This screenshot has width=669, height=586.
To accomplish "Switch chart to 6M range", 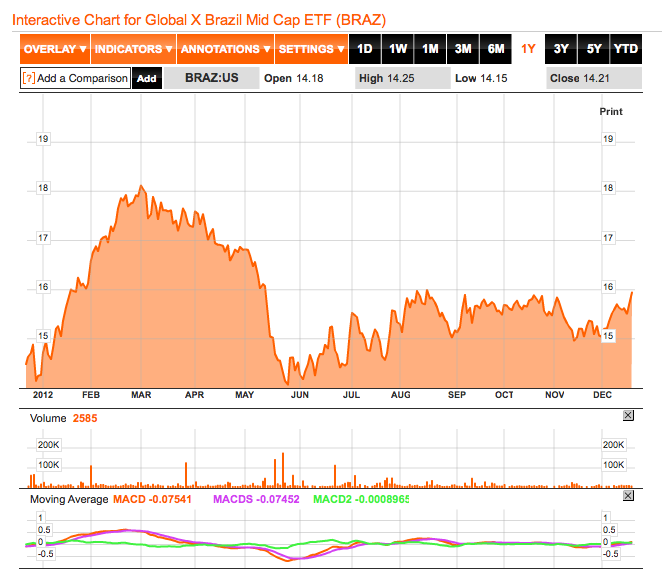I will click(x=496, y=49).
